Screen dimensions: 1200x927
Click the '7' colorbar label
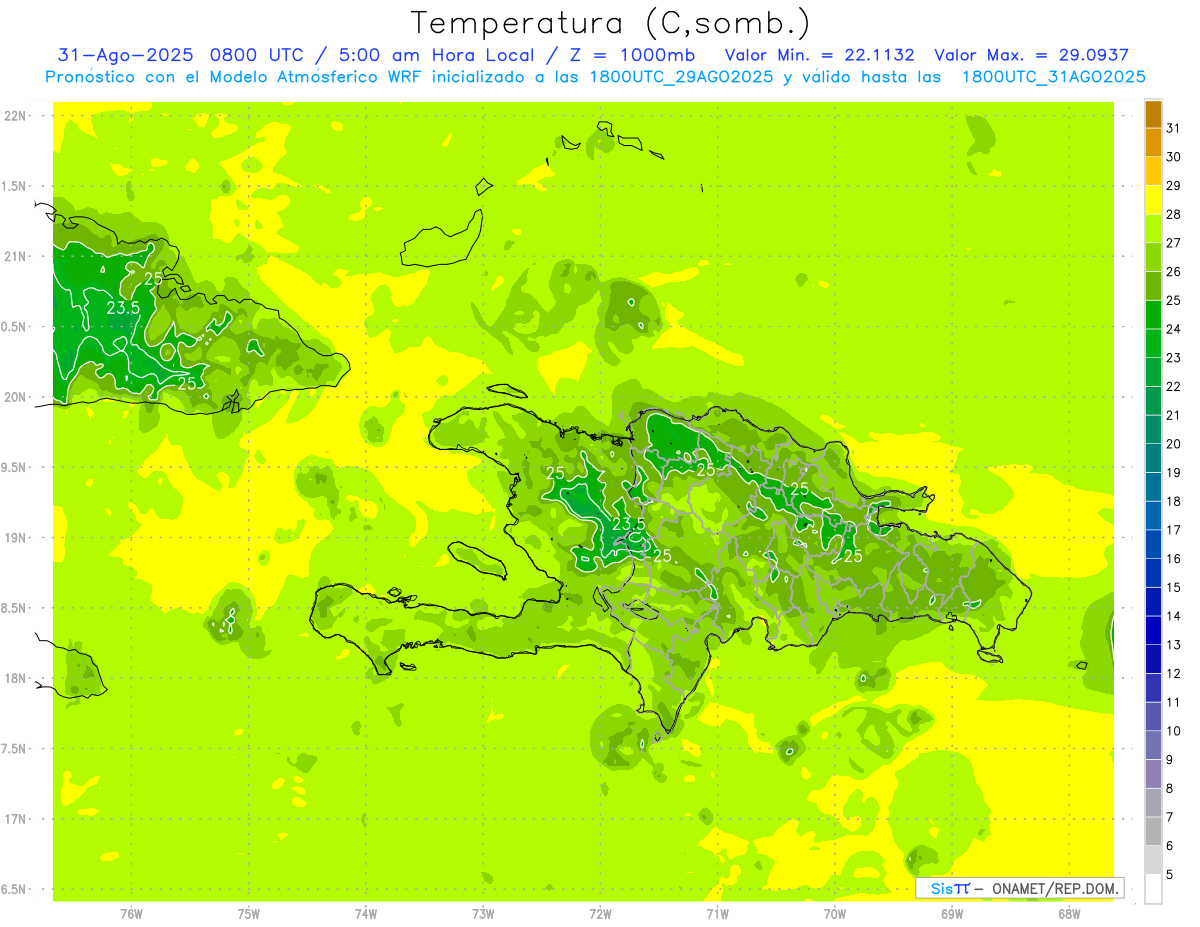click(x=1169, y=817)
